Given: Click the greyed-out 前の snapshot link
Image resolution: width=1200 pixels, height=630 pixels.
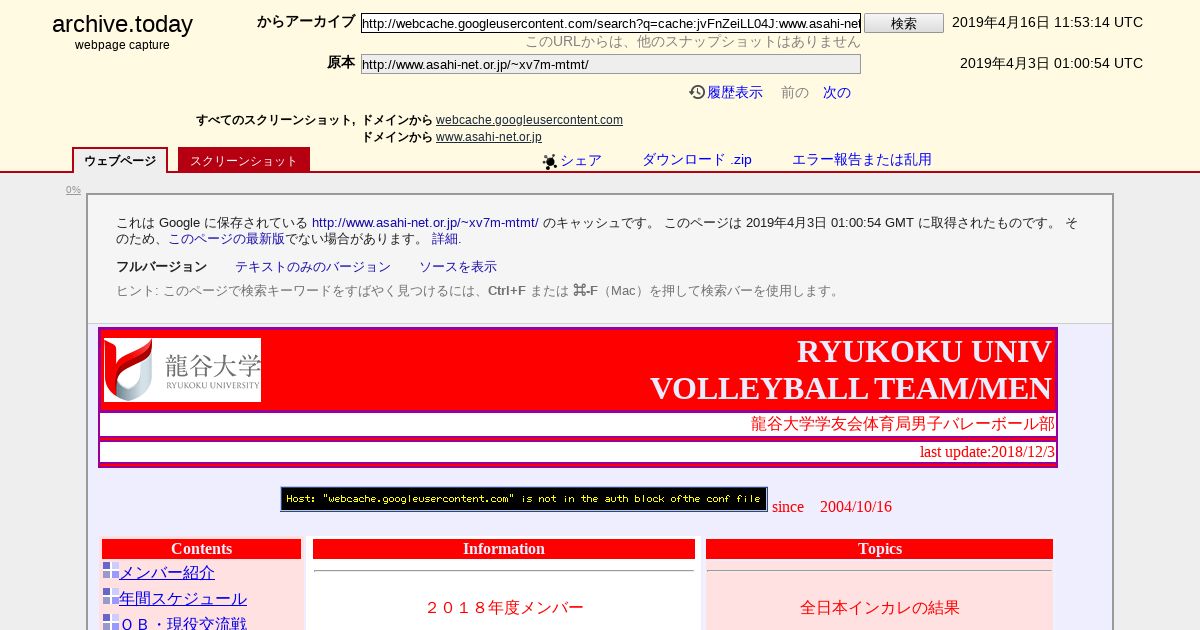Looking at the screenshot, I should click(795, 92).
